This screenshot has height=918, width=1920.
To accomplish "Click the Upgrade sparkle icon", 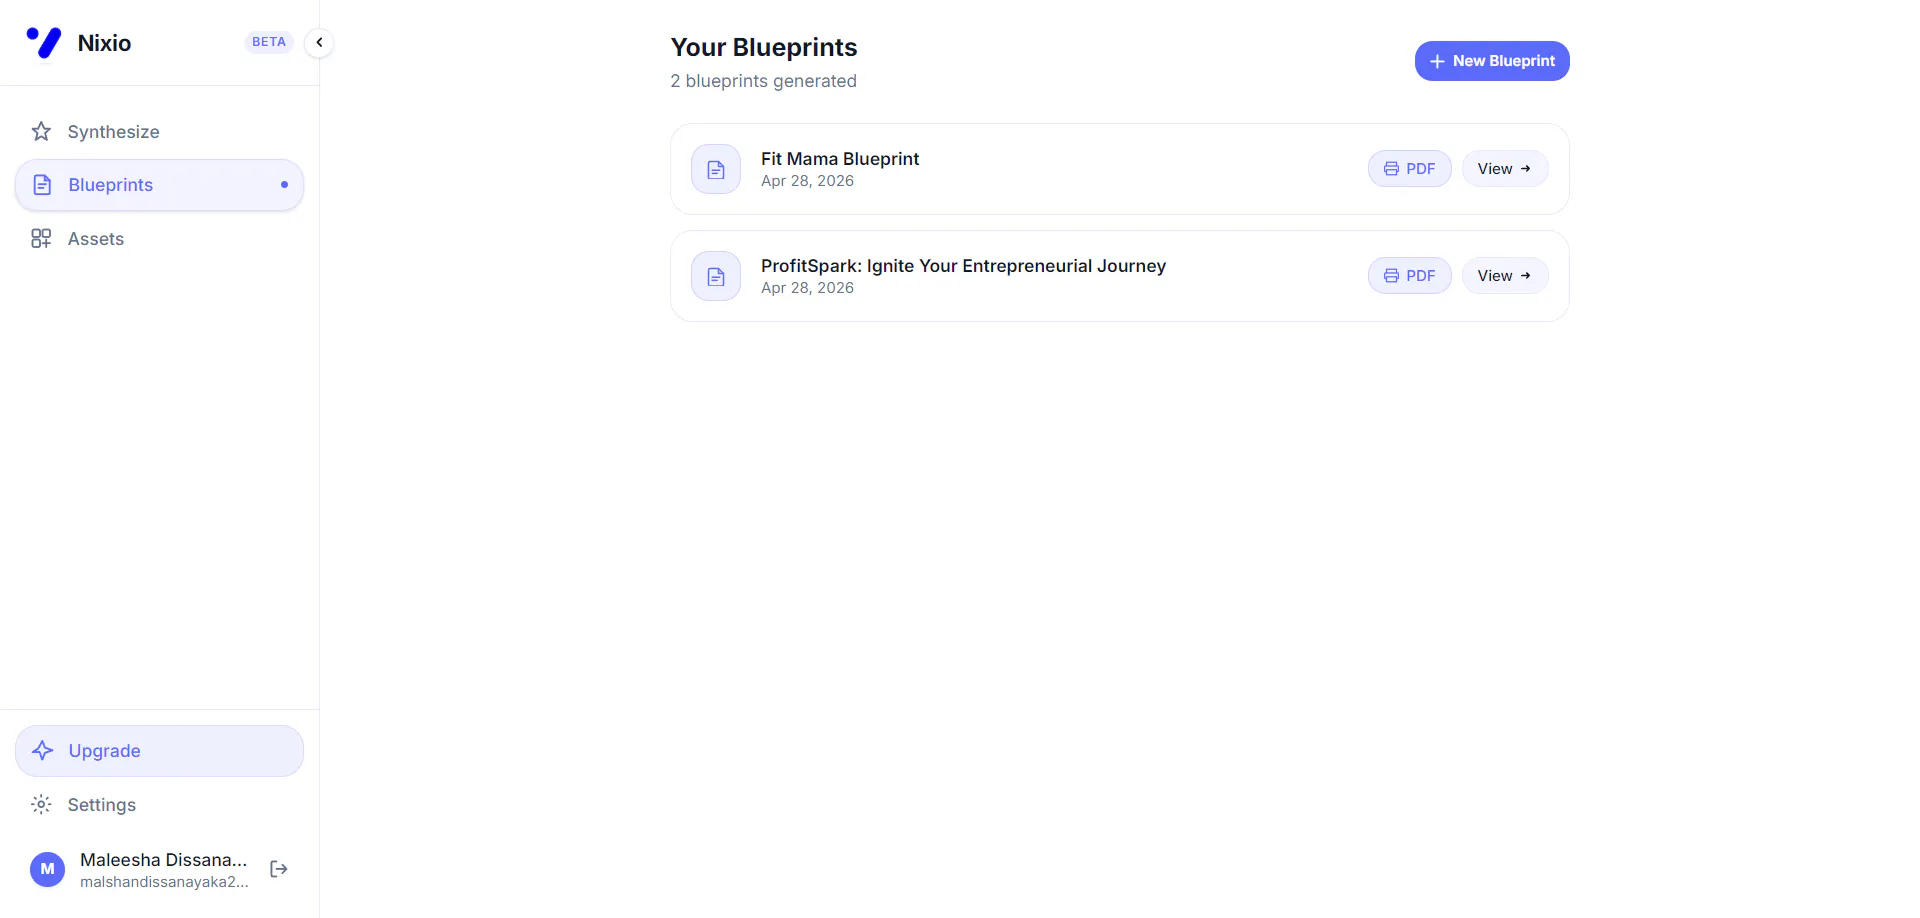I will point(42,751).
